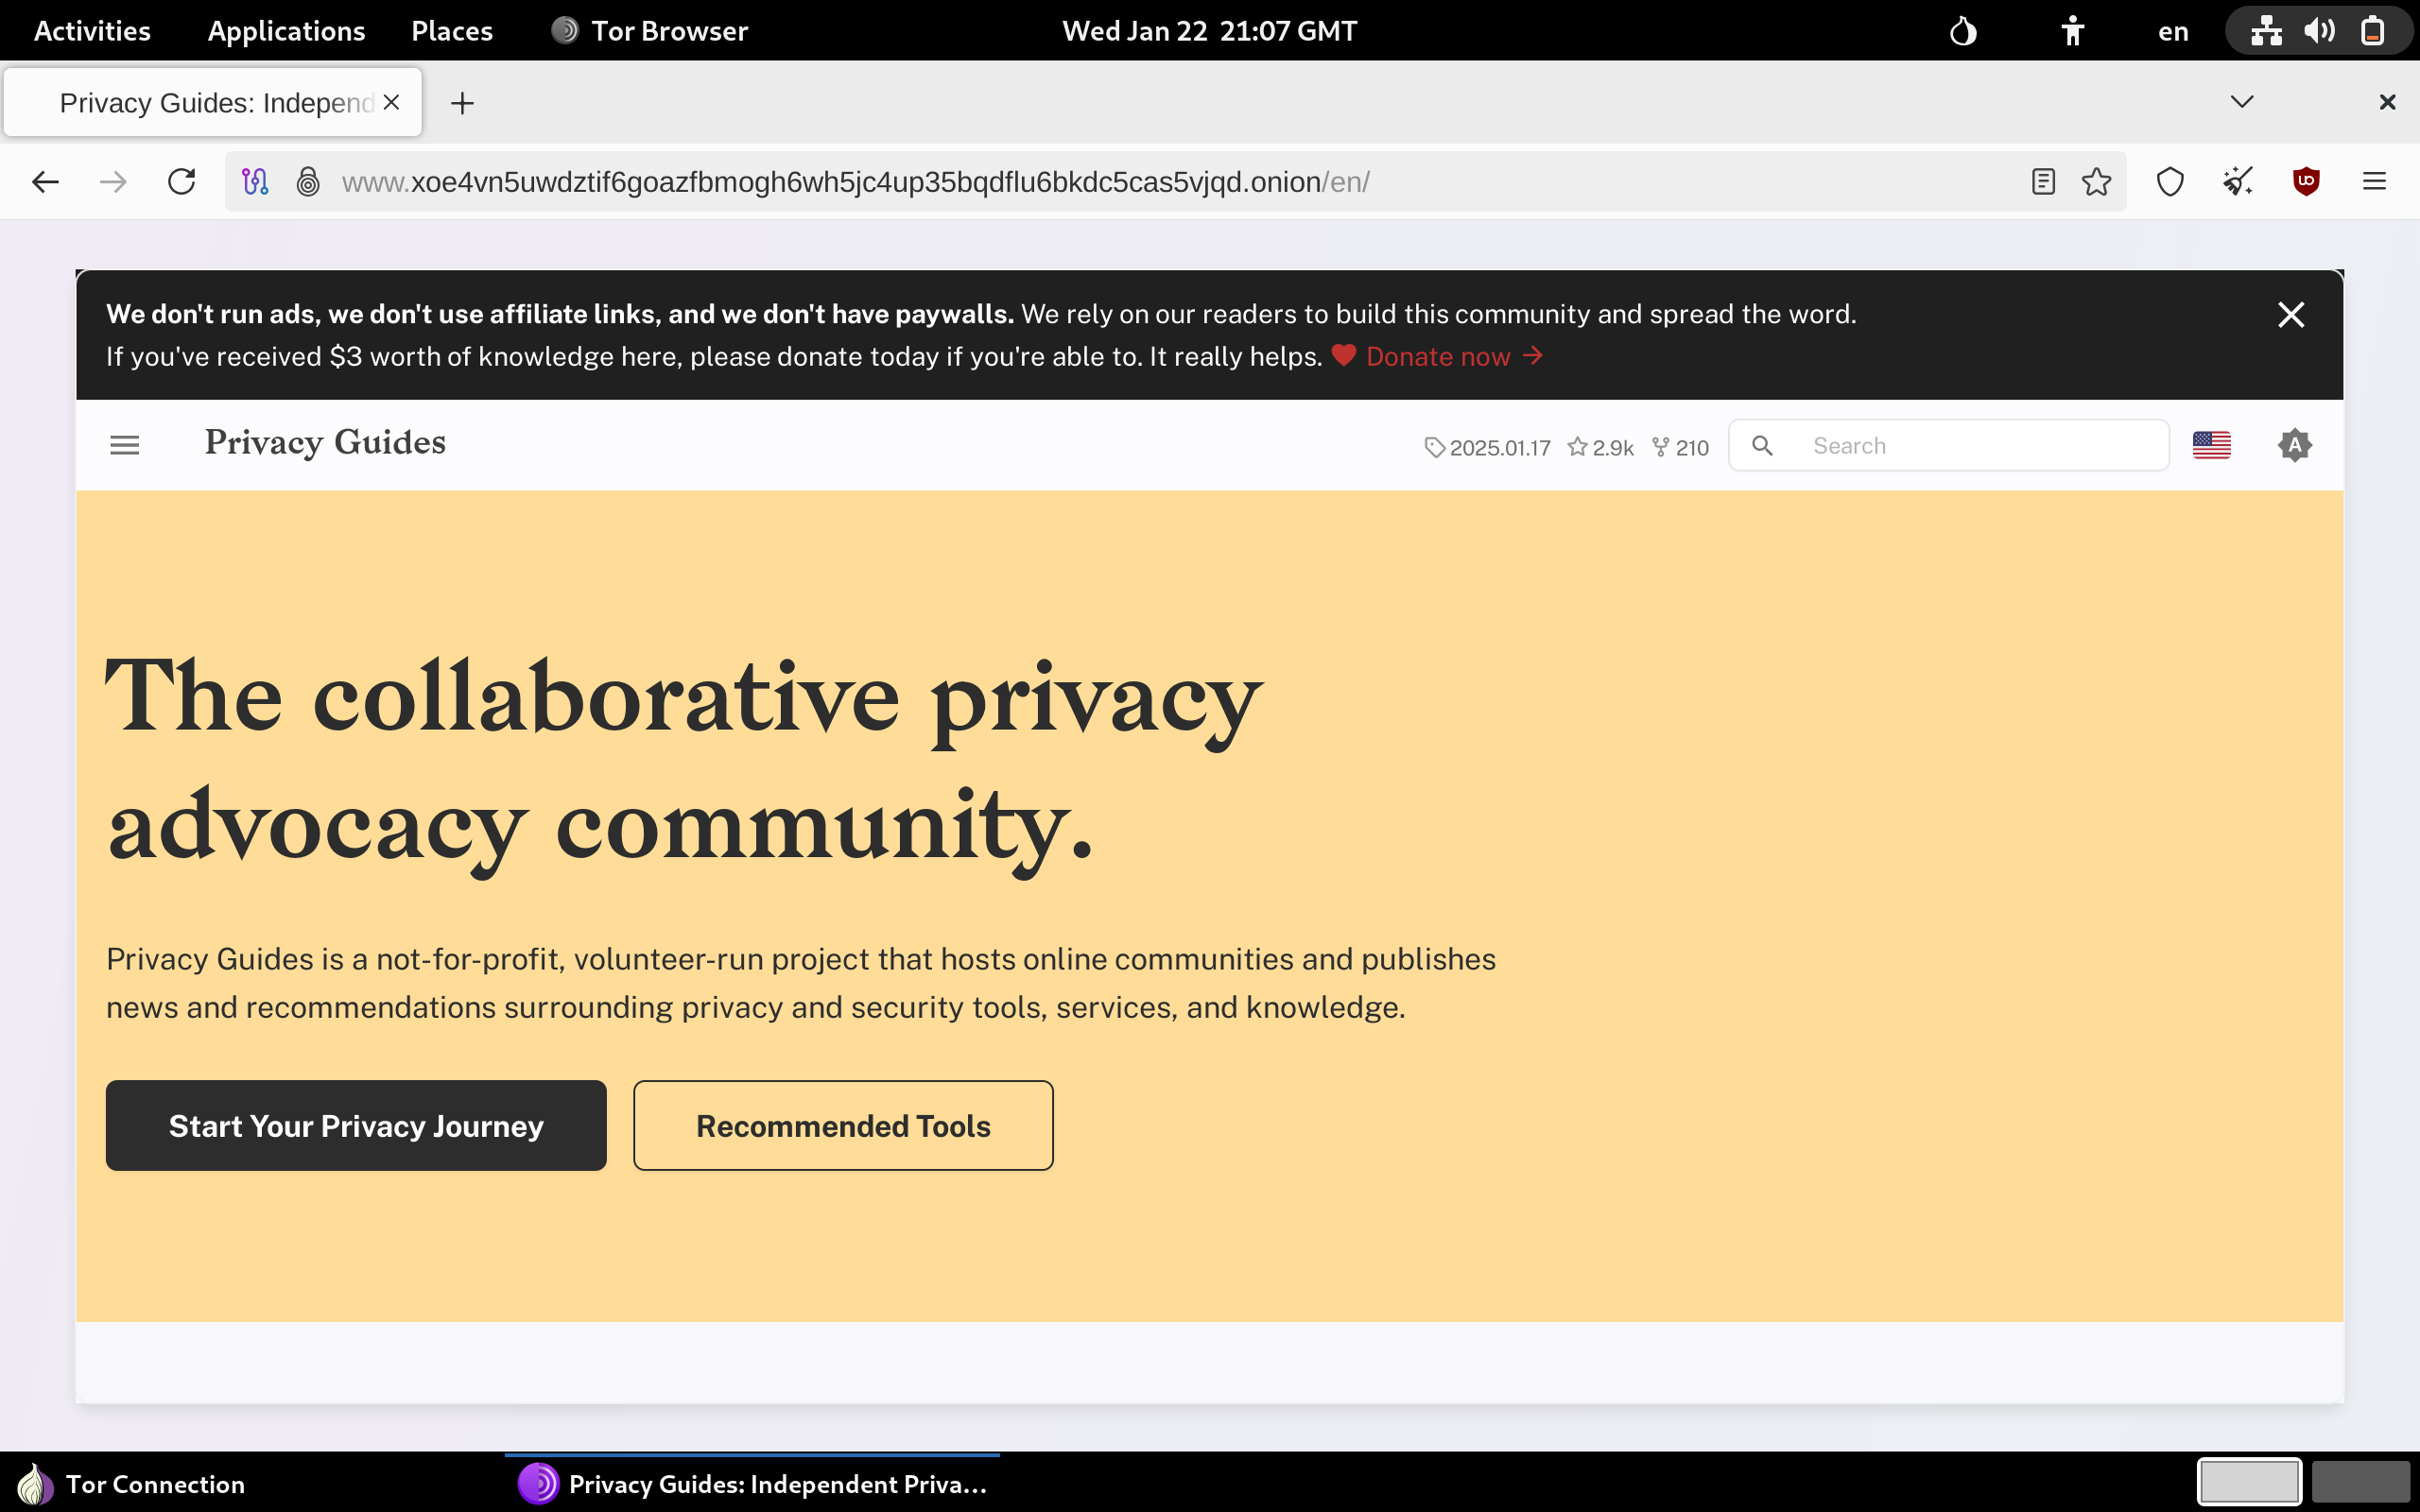Toggle the US flag language selector
The width and height of the screenshot is (2420, 1512).
click(x=2211, y=444)
